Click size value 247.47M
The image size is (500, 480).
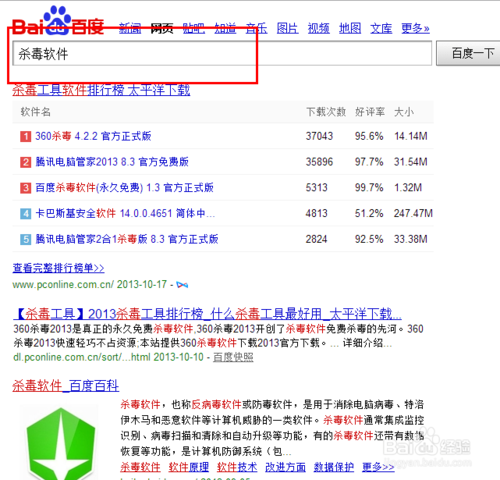click(x=413, y=213)
